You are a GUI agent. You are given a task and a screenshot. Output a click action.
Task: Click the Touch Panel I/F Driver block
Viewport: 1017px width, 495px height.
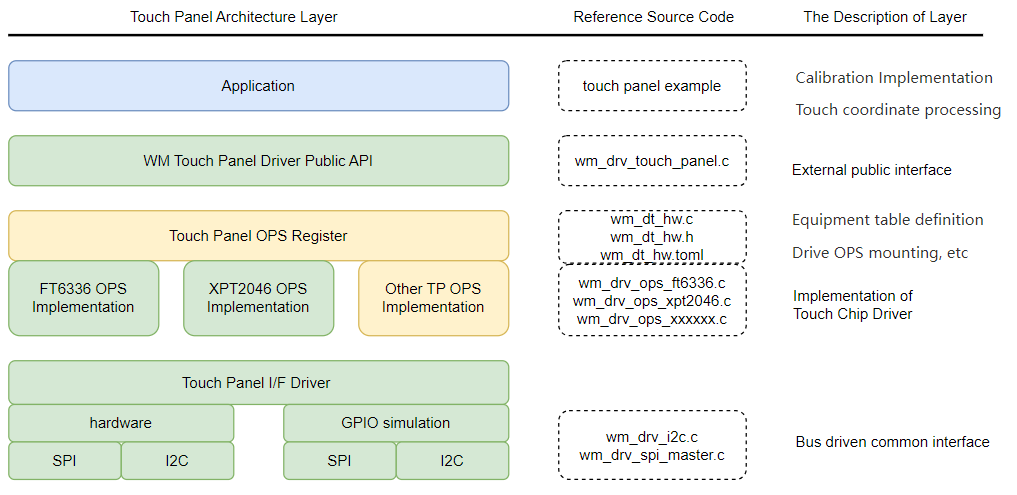click(258, 383)
